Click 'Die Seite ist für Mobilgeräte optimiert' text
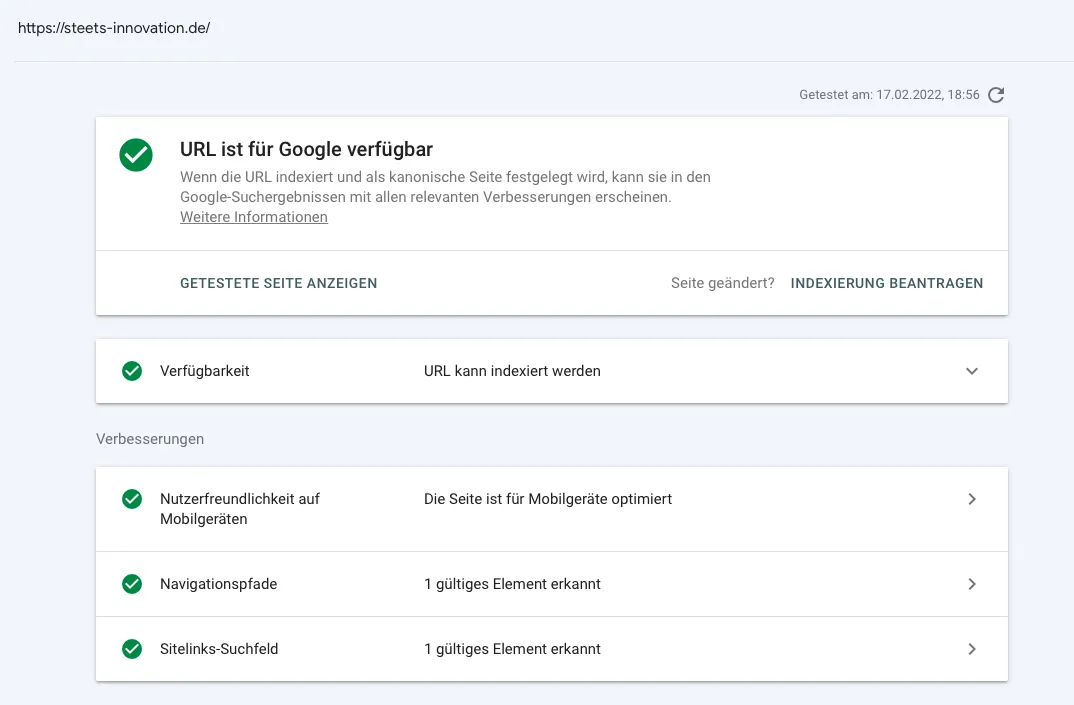1074x705 pixels. 547,499
